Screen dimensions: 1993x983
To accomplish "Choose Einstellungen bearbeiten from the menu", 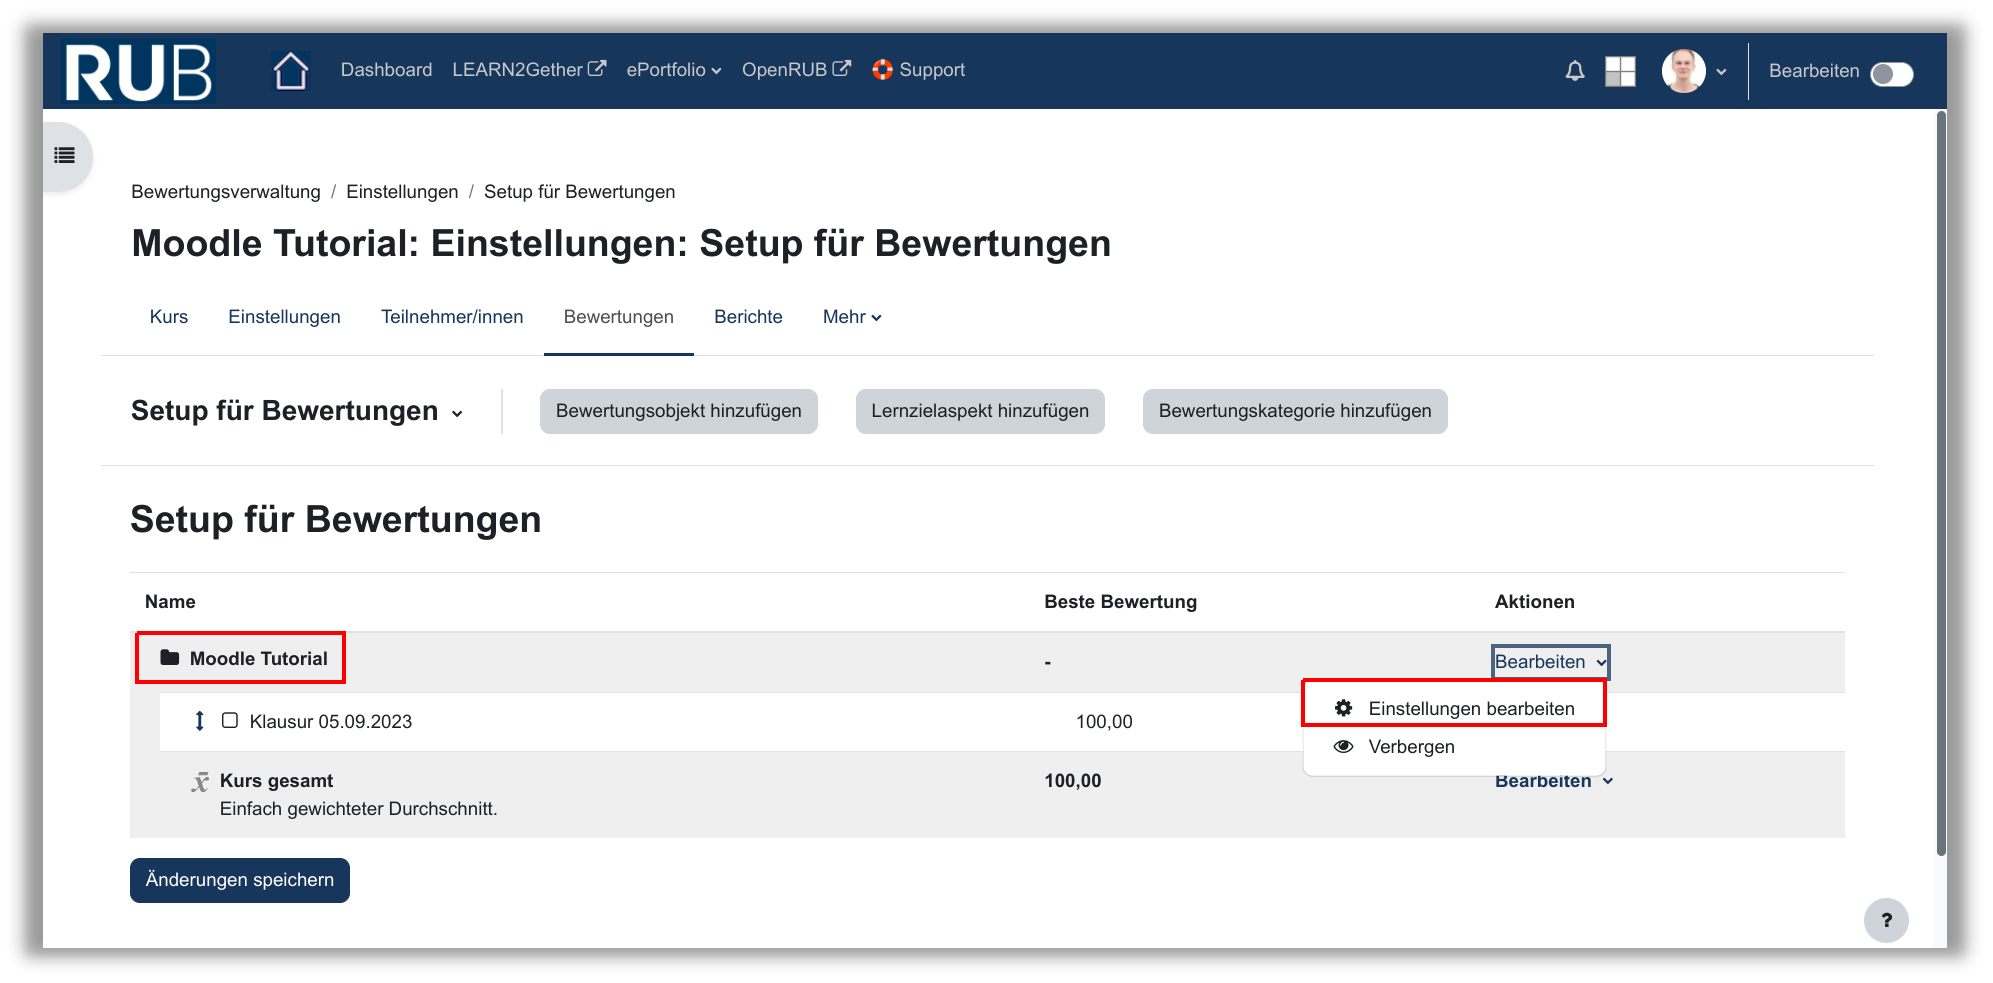I will 1470,708.
